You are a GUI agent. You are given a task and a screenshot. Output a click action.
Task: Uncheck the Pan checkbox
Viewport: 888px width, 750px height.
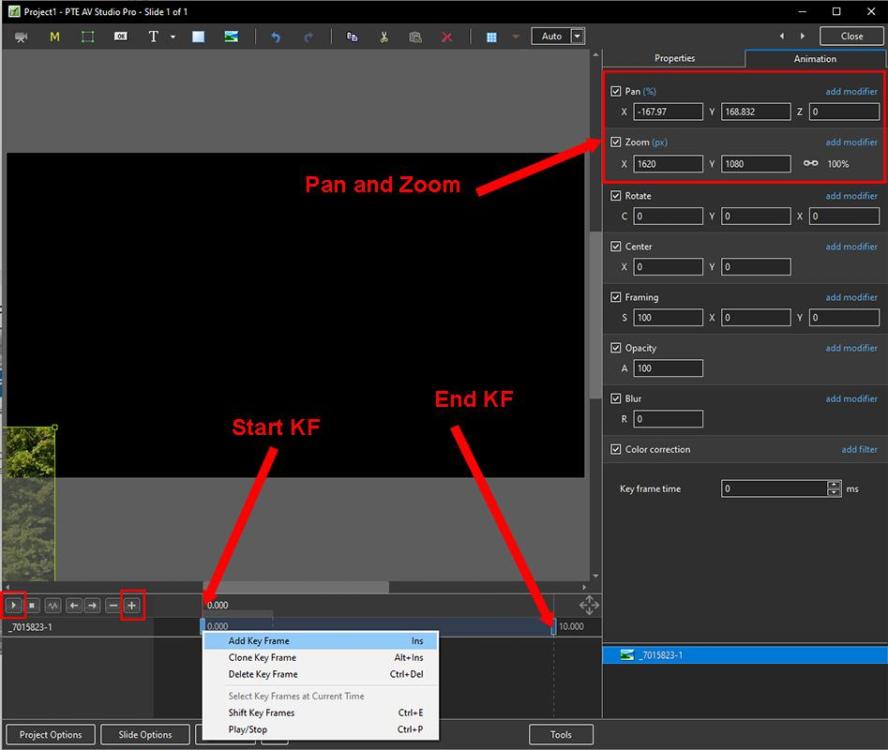click(616, 91)
